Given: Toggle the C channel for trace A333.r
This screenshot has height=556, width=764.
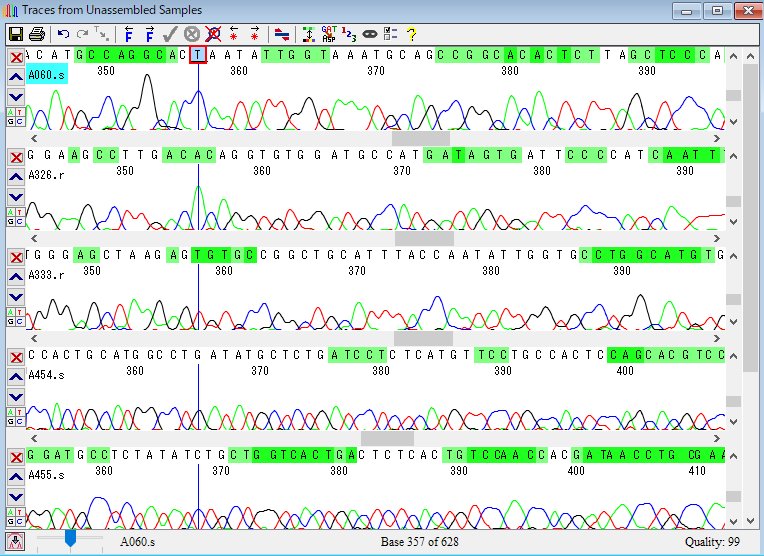Looking at the screenshot, I should pos(20,322).
